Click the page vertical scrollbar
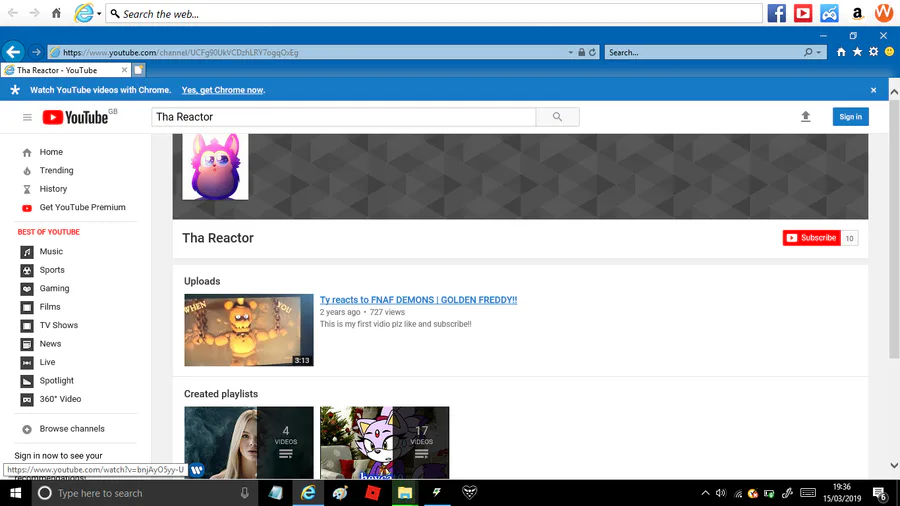Image resolution: width=900 pixels, height=506 pixels. (894, 229)
